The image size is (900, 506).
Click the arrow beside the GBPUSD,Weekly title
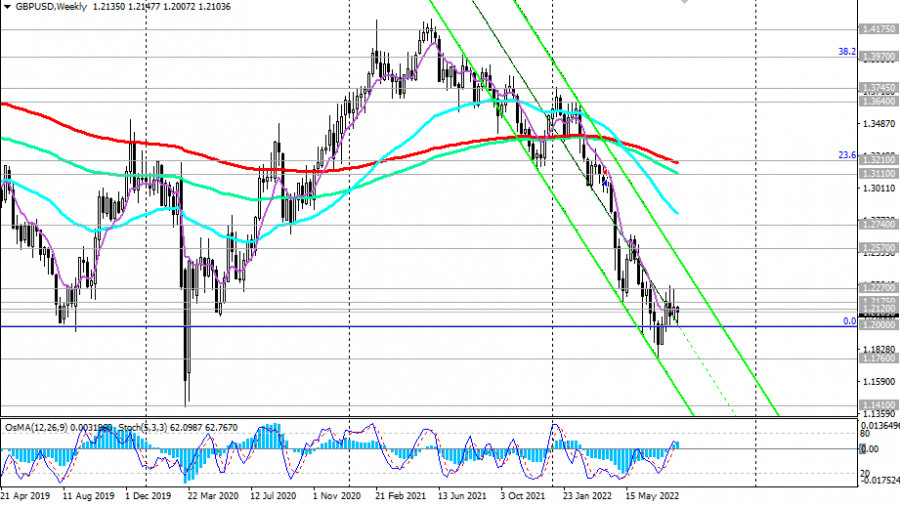7,5
